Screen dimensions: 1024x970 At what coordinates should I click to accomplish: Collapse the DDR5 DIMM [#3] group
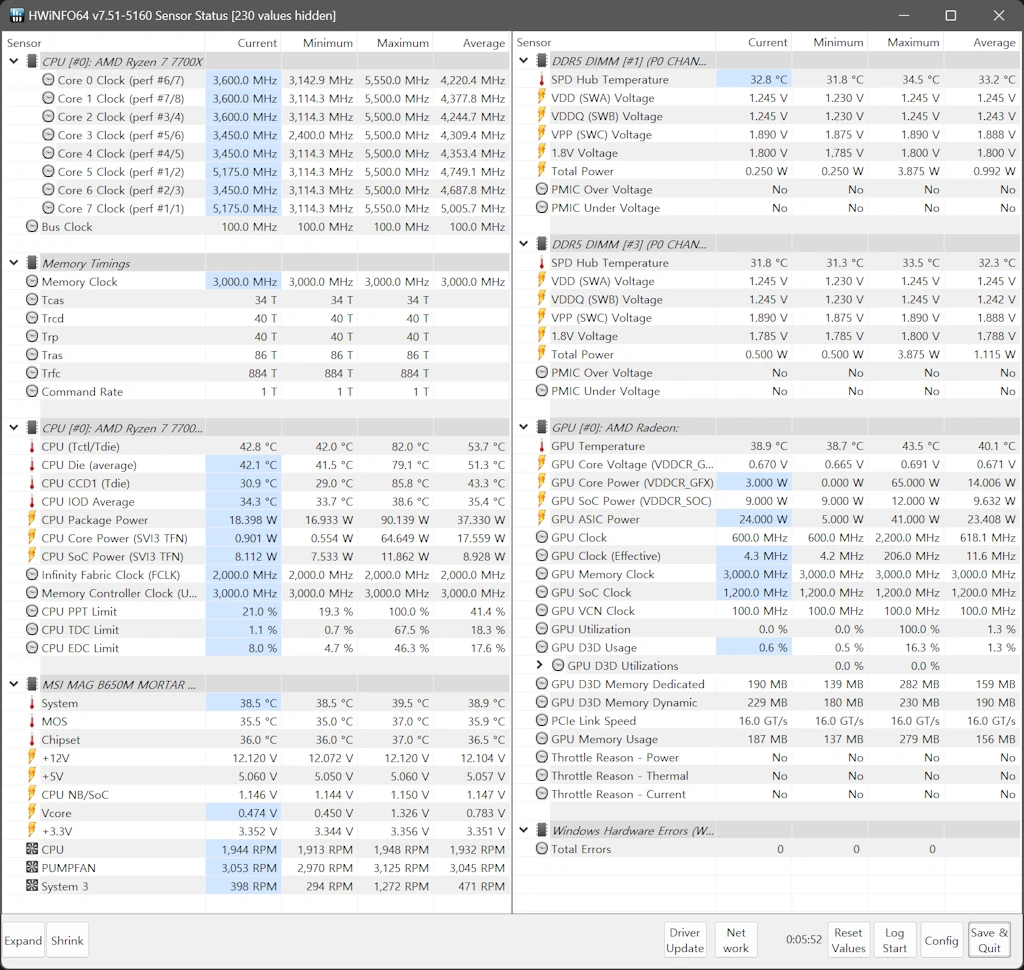click(524, 244)
